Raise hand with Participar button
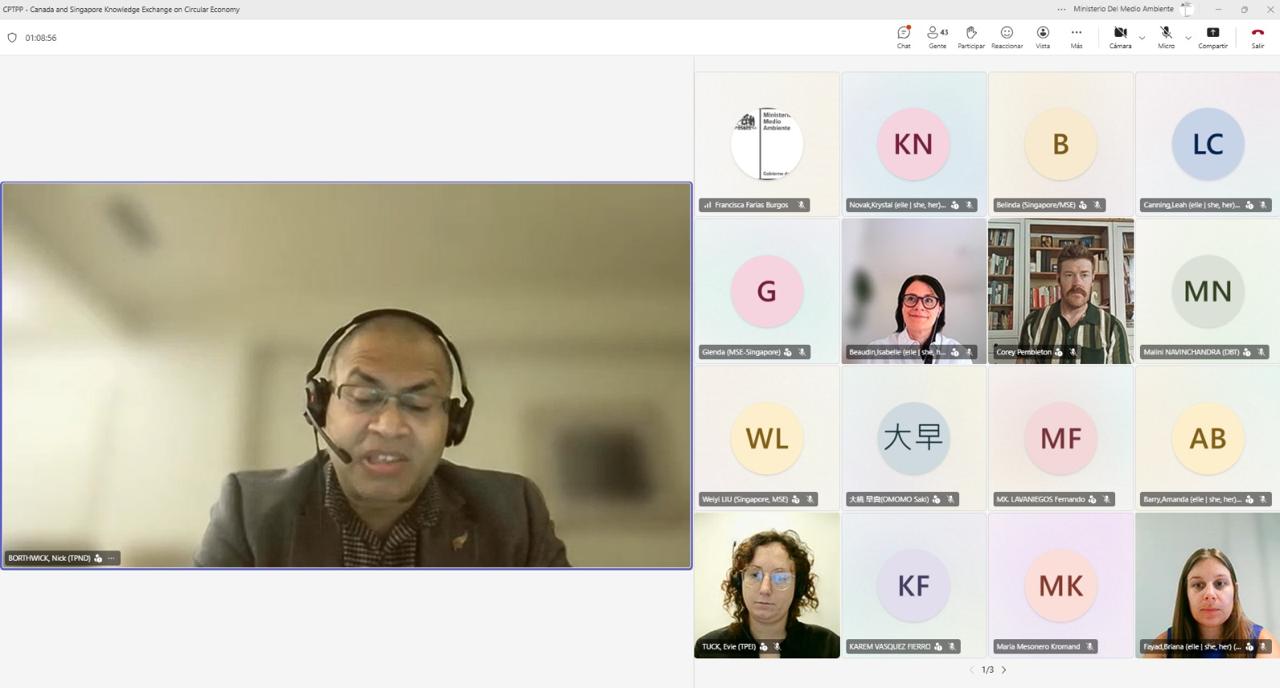The height and width of the screenshot is (688, 1280). [x=971, y=37]
